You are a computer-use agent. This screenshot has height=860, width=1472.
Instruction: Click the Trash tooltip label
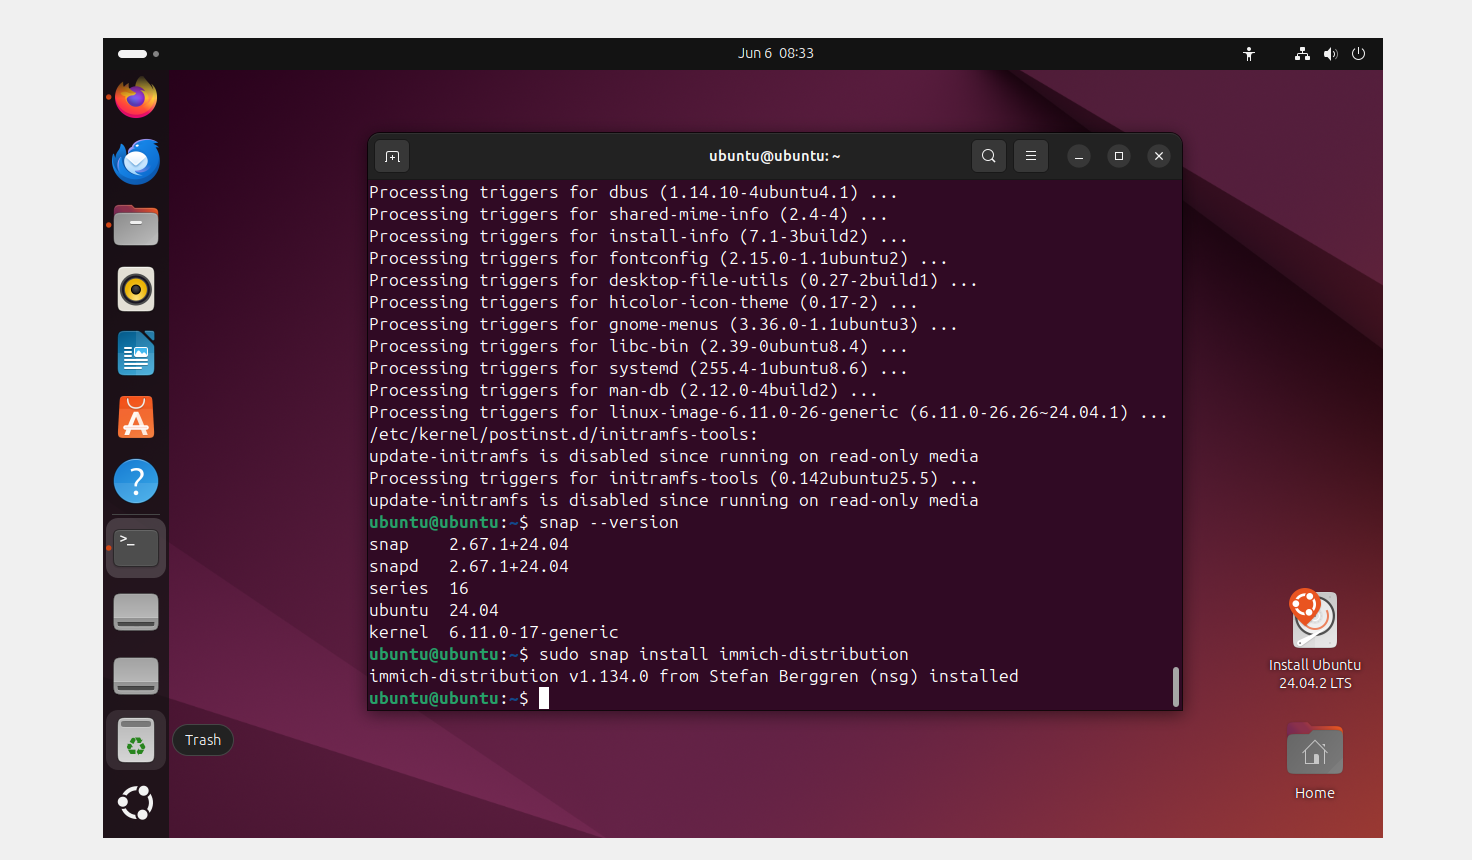pos(203,740)
